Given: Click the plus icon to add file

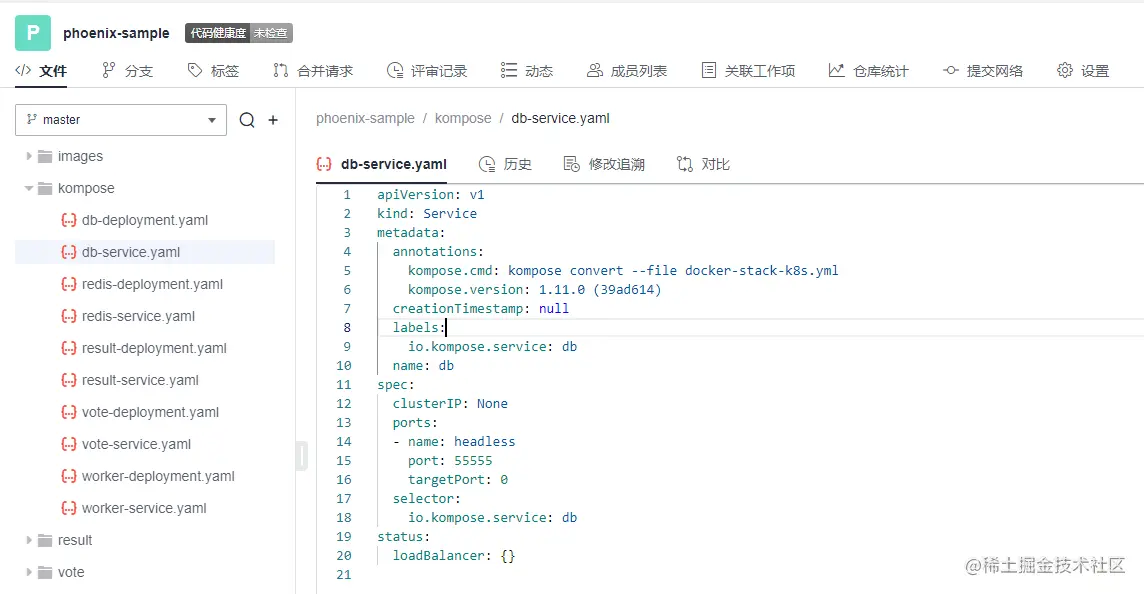Looking at the screenshot, I should pos(273,120).
